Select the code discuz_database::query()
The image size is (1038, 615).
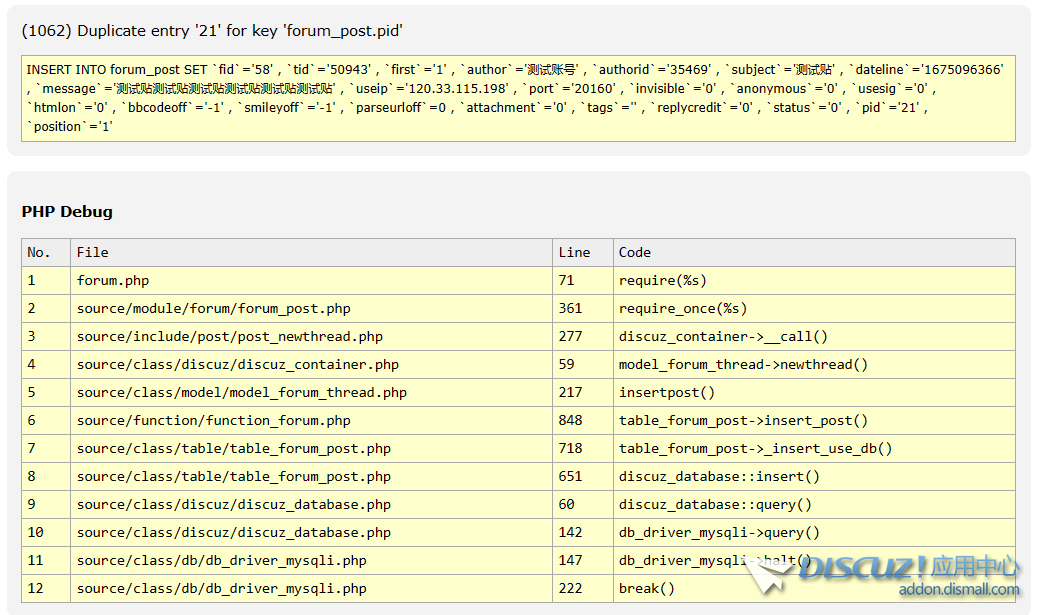tap(715, 504)
